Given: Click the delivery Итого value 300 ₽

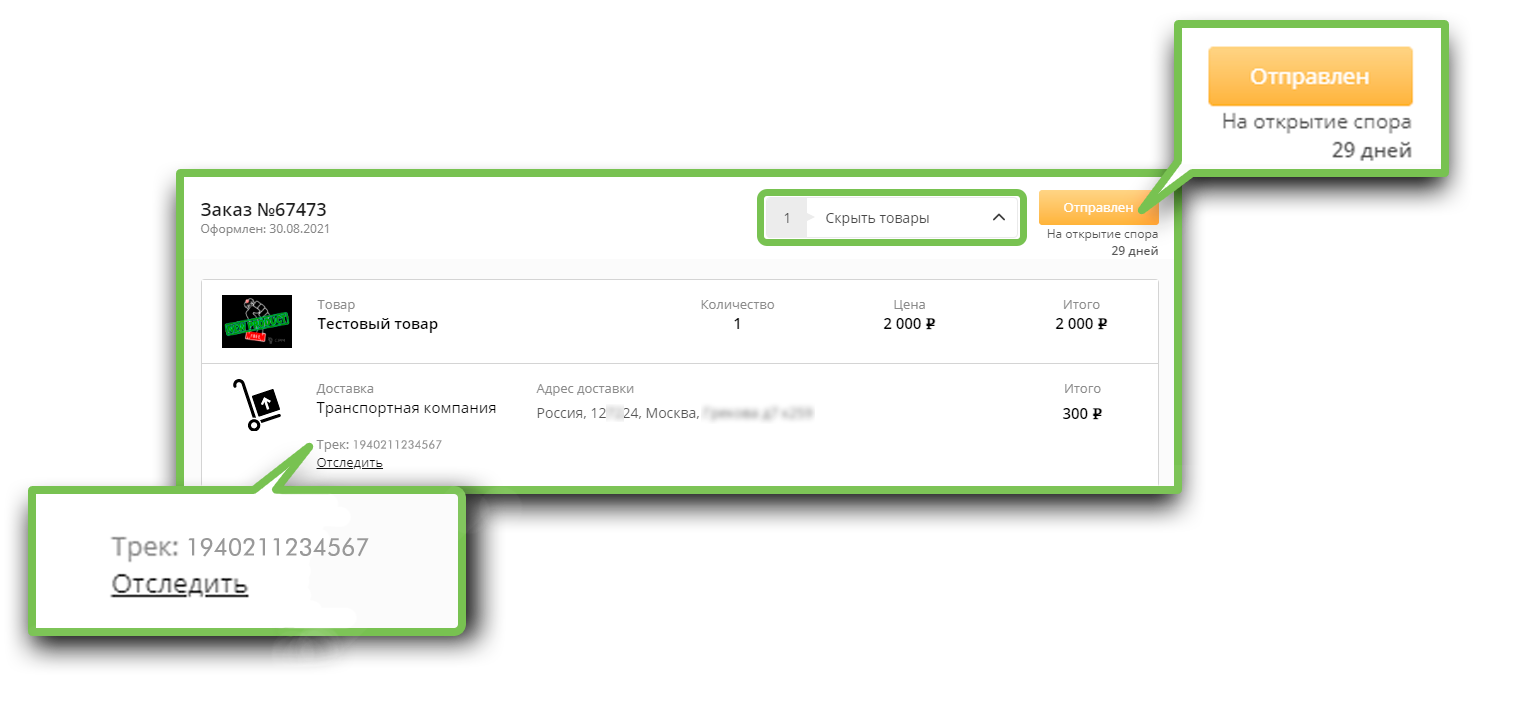Looking at the screenshot, I should pos(1082,413).
